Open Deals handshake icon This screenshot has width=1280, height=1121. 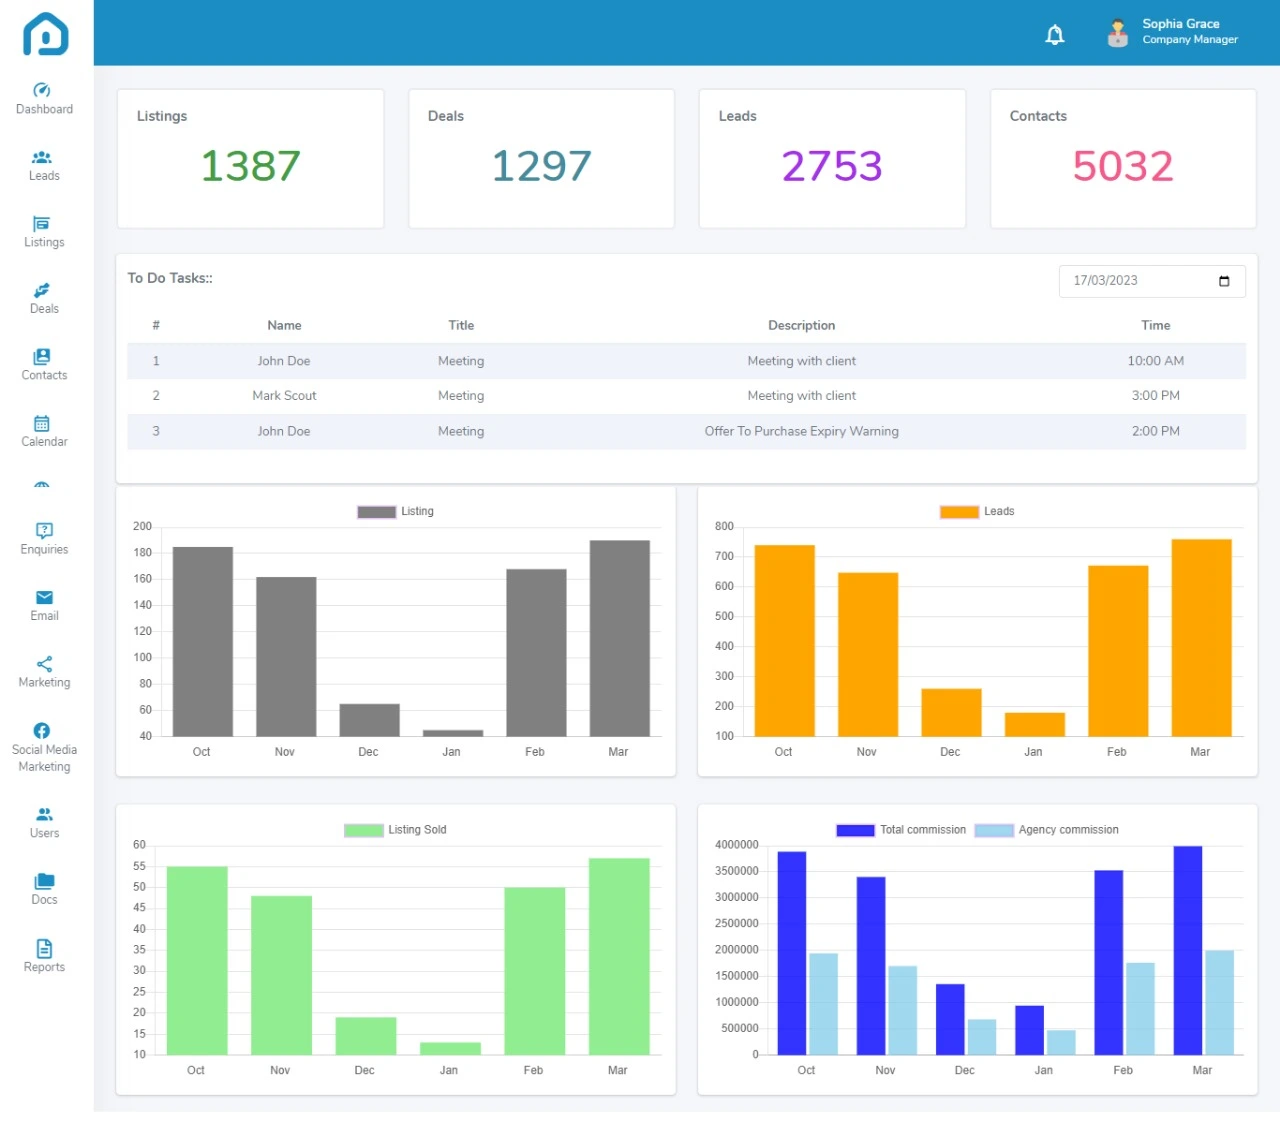coord(42,290)
